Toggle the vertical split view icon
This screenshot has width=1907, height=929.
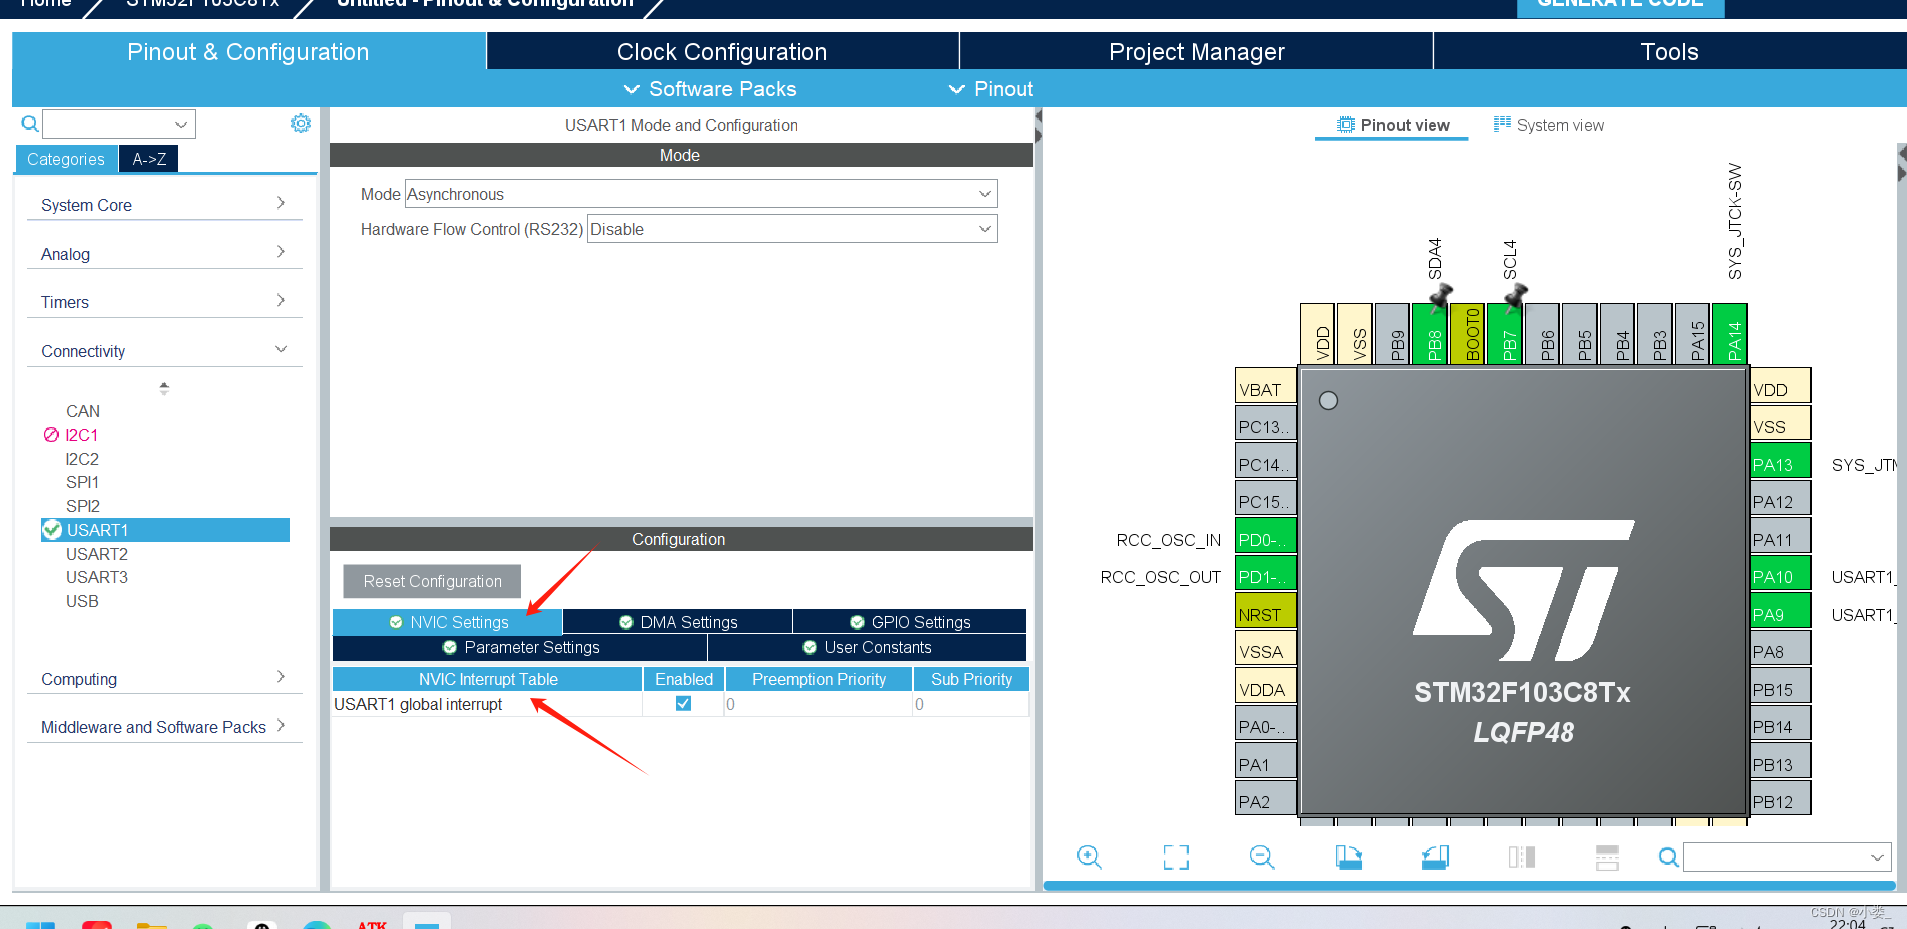click(1521, 857)
